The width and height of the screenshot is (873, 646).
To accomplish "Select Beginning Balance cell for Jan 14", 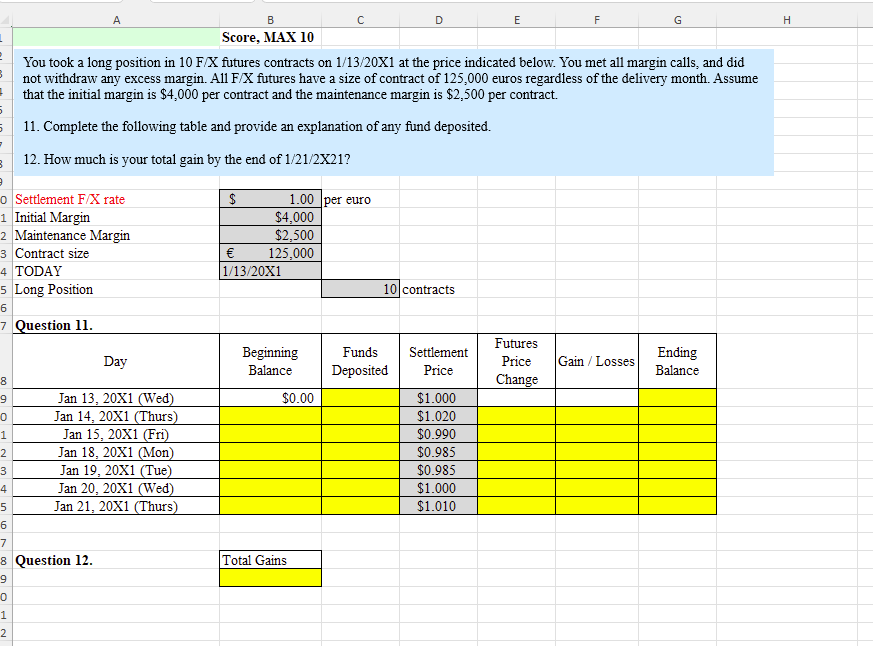I will [x=271, y=416].
